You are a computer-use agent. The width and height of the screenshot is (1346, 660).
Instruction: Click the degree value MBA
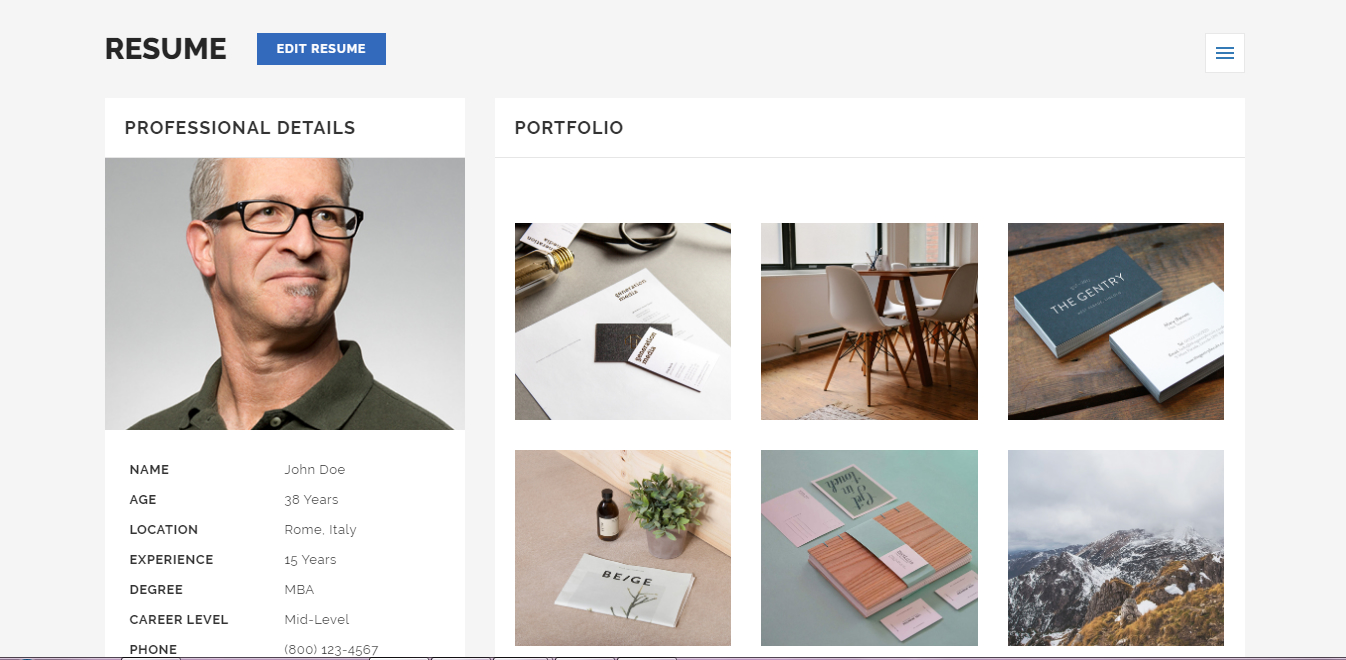click(x=299, y=590)
